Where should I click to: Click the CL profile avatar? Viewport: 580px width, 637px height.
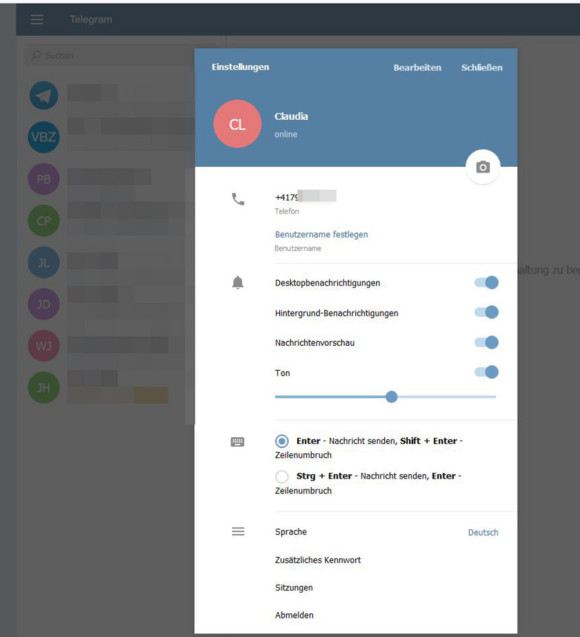pyautogui.click(x=237, y=124)
